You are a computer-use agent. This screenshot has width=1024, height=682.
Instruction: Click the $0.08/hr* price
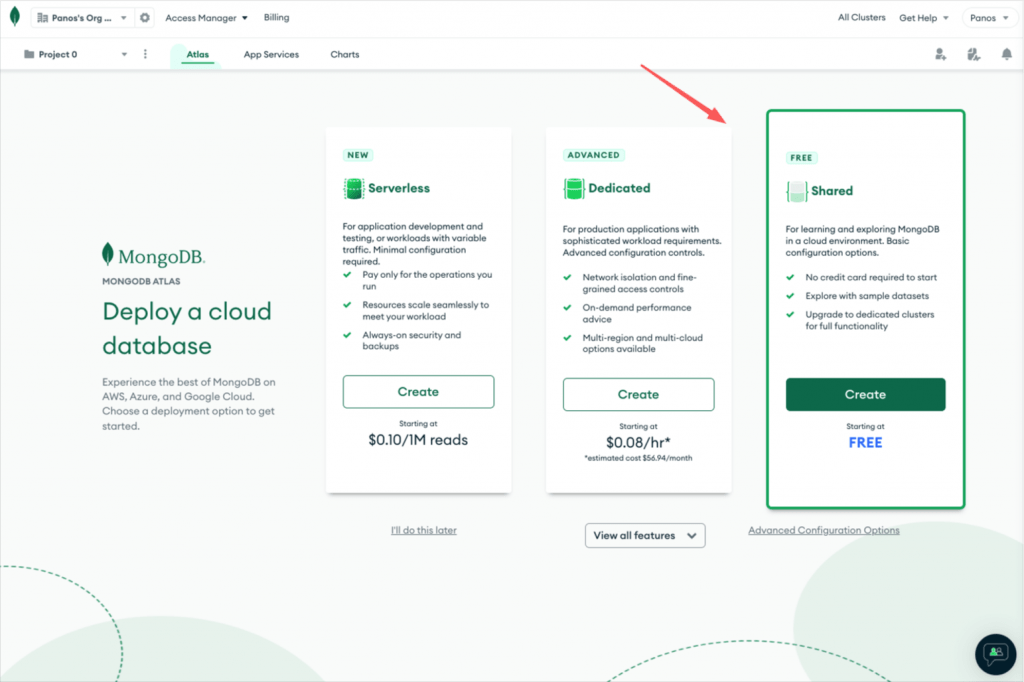tap(638, 442)
